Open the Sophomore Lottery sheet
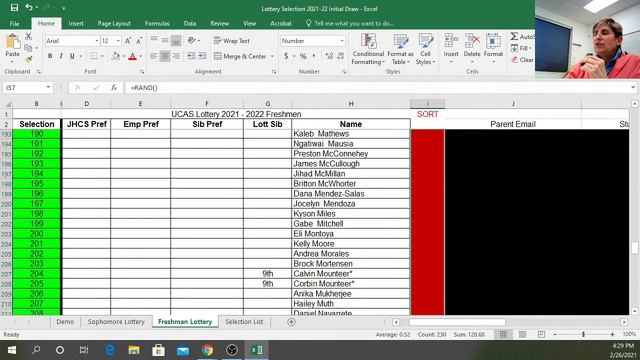 [116, 322]
